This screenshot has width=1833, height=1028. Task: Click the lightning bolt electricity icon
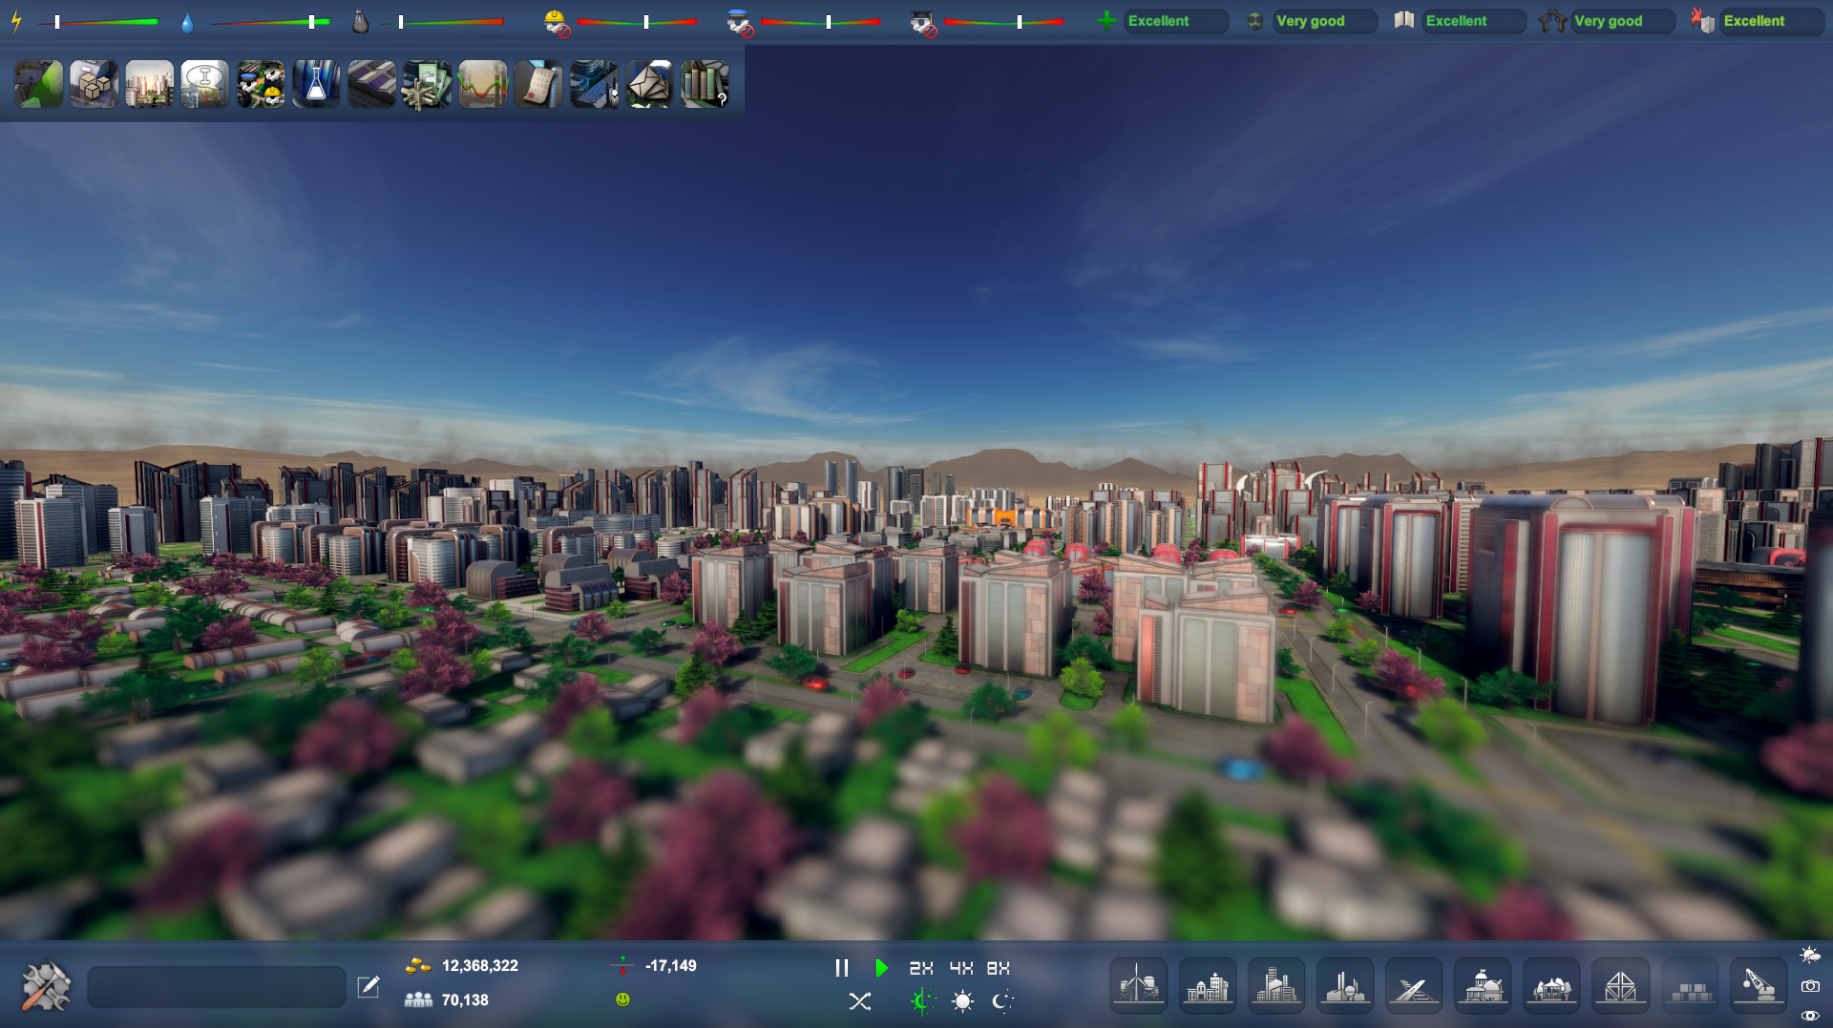(16, 21)
